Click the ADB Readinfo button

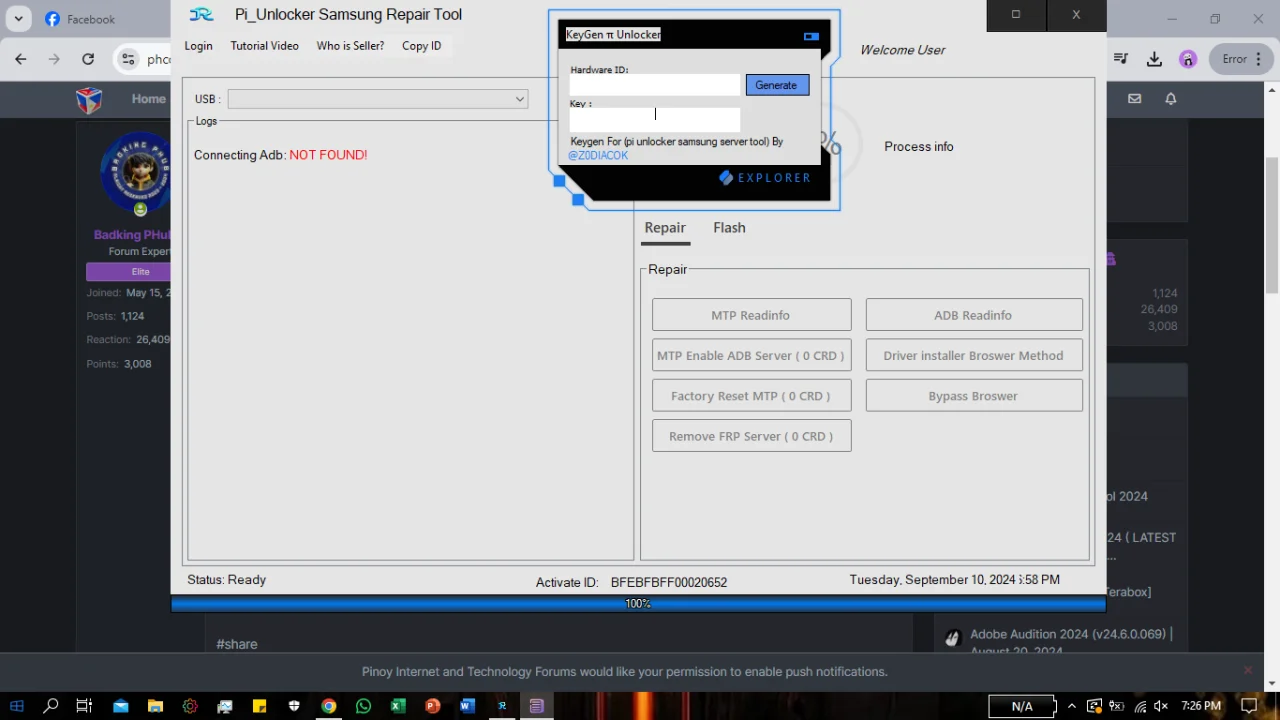point(973,315)
